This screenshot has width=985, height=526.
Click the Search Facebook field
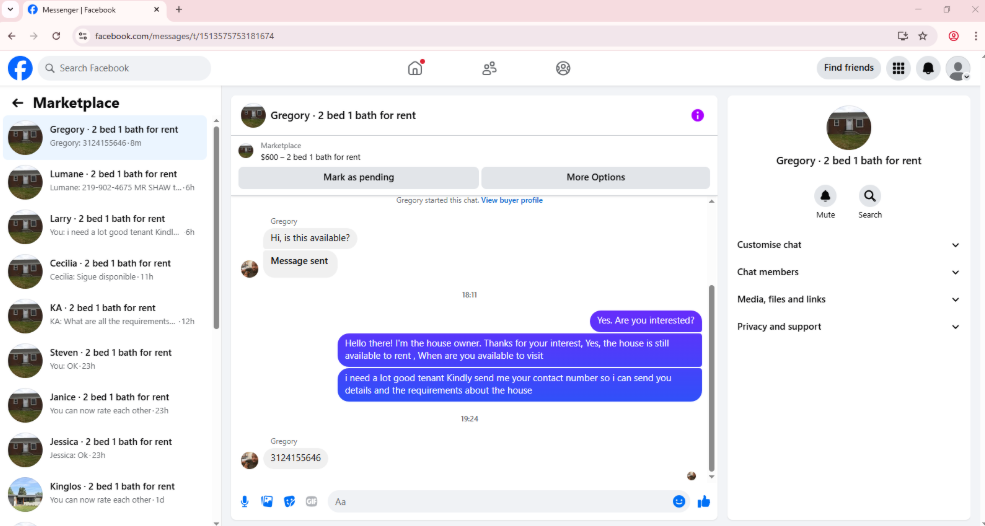pyautogui.click(x=124, y=68)
